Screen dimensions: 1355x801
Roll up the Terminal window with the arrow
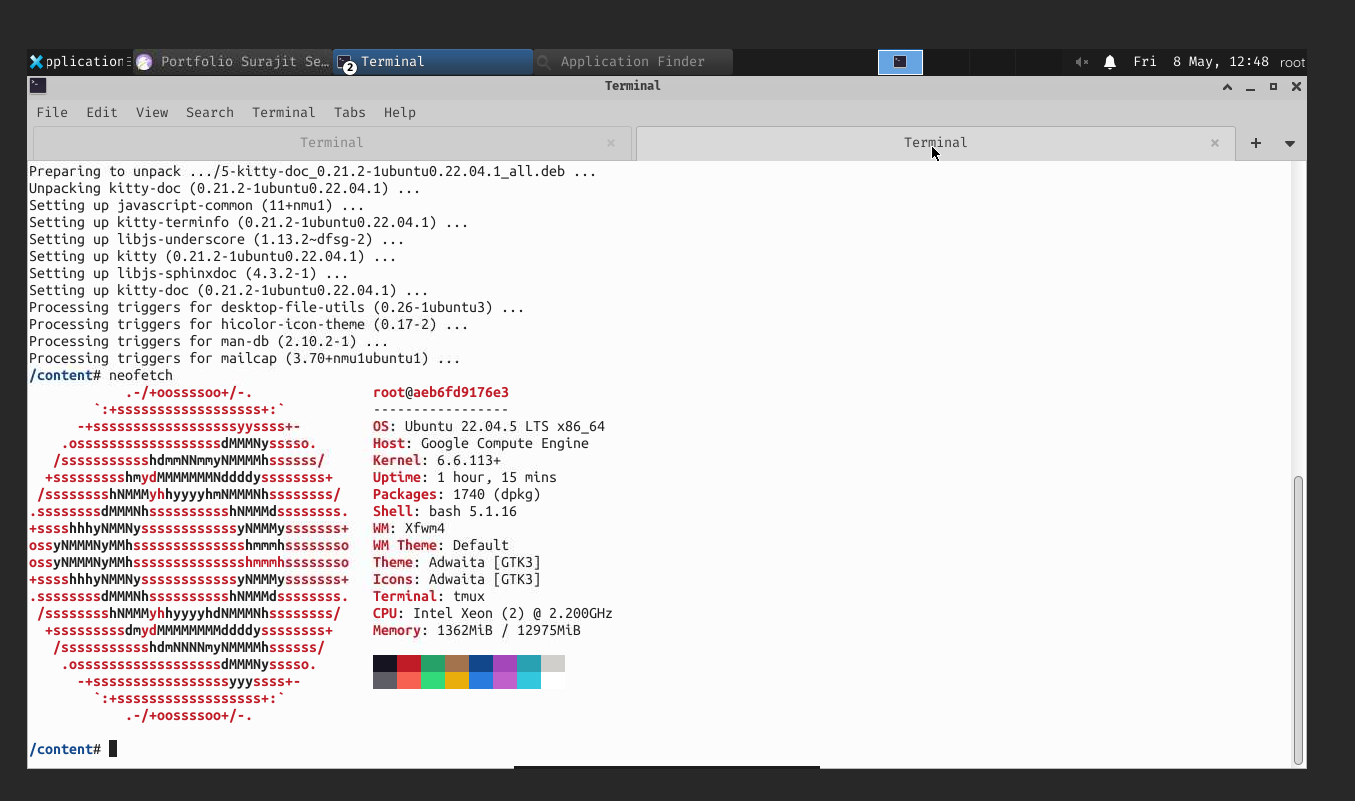1227,86
